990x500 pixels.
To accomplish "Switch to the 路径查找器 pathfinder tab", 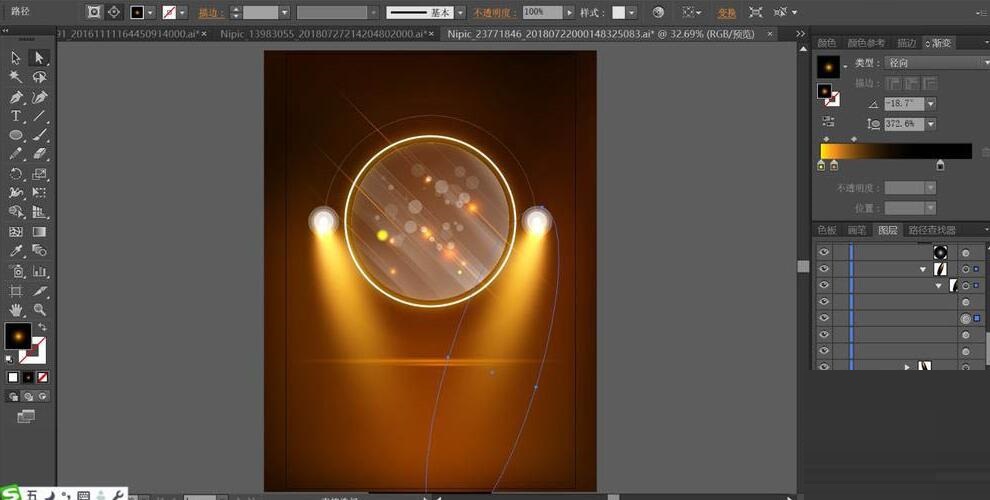I will click(x=932, y=230).
